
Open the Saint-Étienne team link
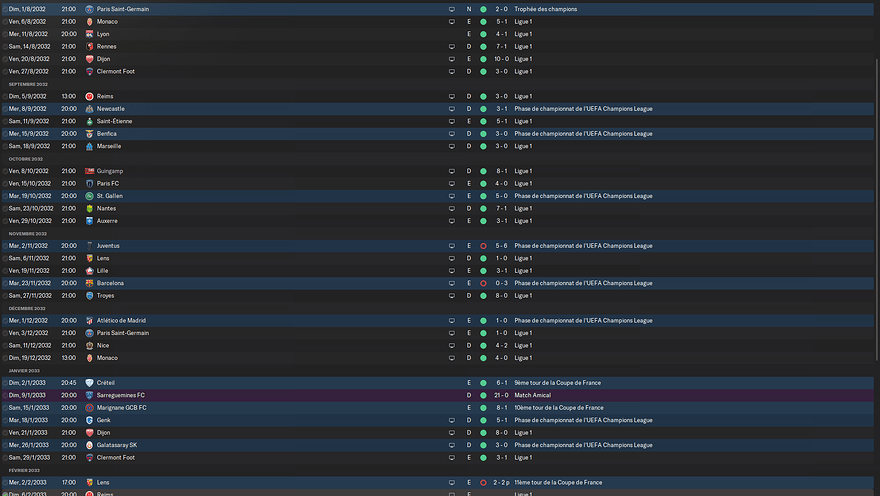pyautogui.click(x=114, y=121)
